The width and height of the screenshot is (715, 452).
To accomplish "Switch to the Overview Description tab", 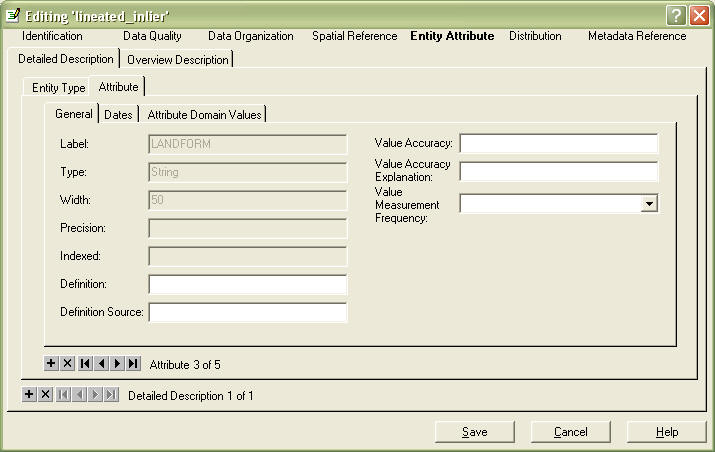I will click(178, 60).
